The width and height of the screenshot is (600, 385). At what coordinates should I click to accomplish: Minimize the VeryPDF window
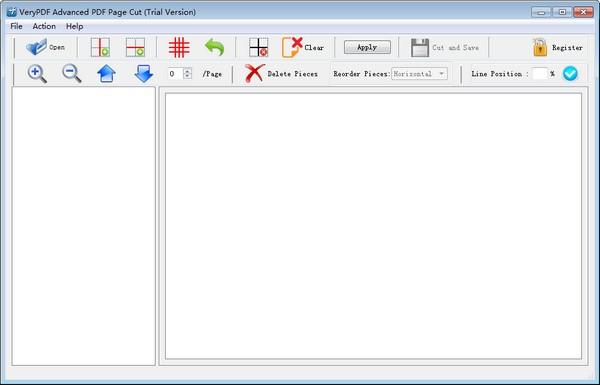541,12
